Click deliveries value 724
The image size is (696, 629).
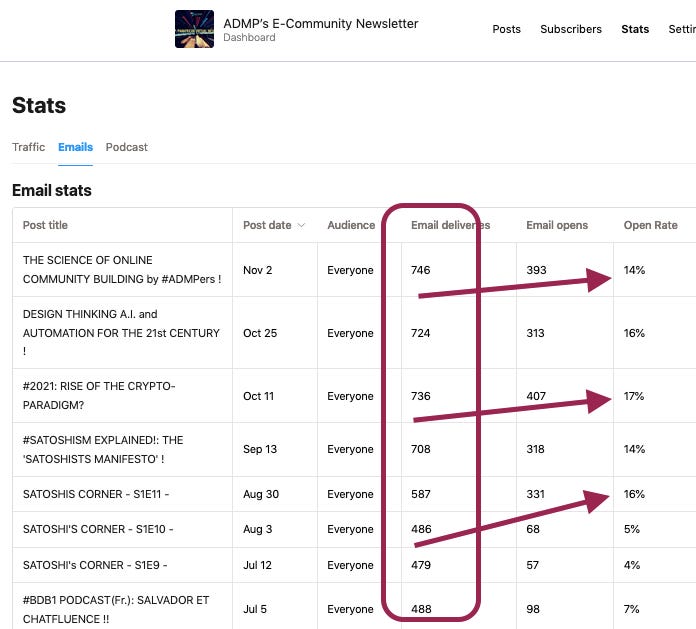click(420, 333)
